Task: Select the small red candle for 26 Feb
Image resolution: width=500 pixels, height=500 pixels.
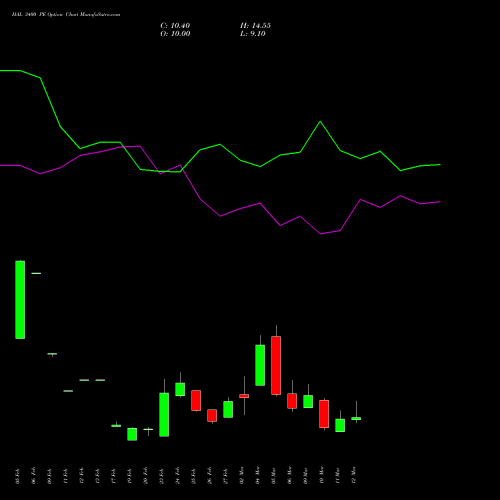Action: (212, 416)
